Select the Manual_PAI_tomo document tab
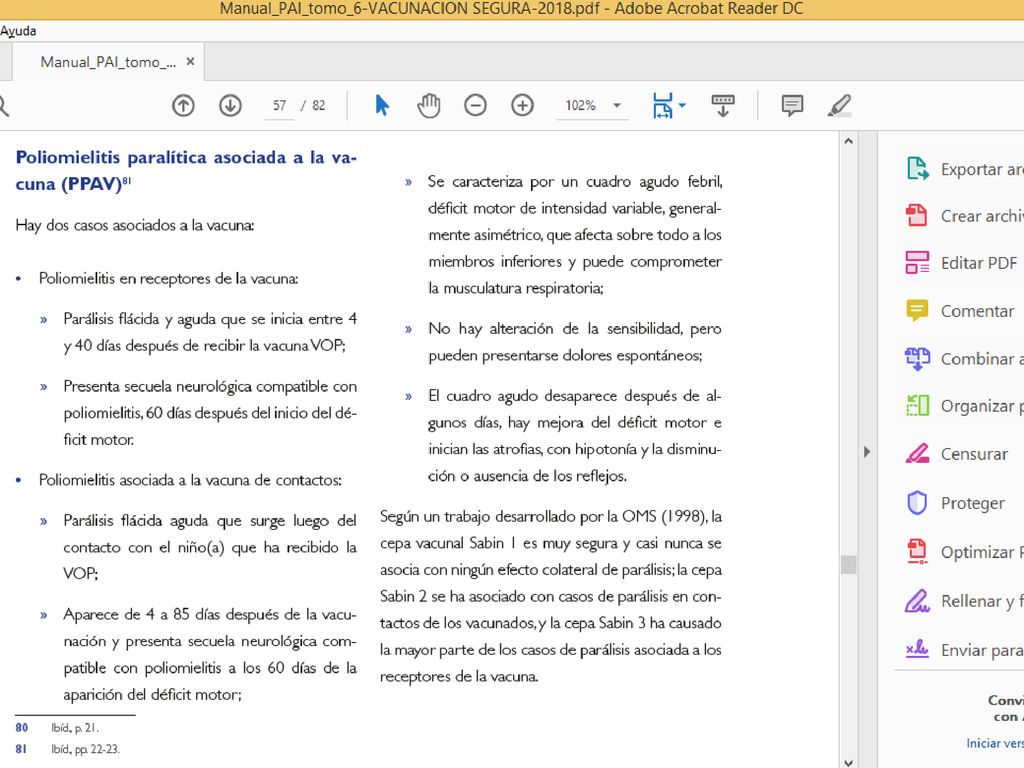Screen dimensions: 1024x768 point(108,62)
